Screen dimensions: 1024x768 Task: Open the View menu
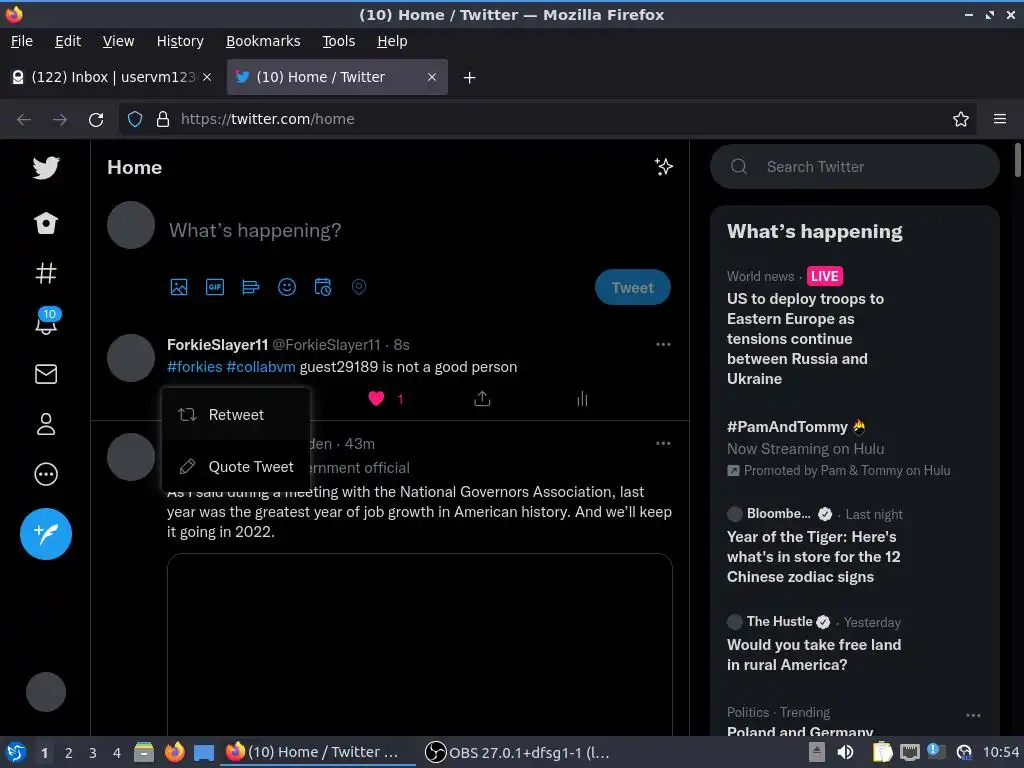[x=118, y=41]
